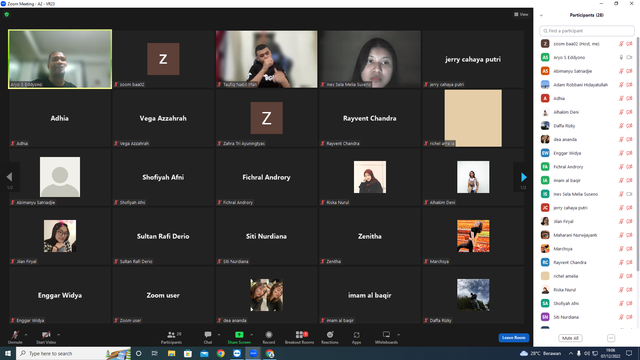Start recording with the Record icon
This screenshot has width=640, height=360.
coord(269,335)
